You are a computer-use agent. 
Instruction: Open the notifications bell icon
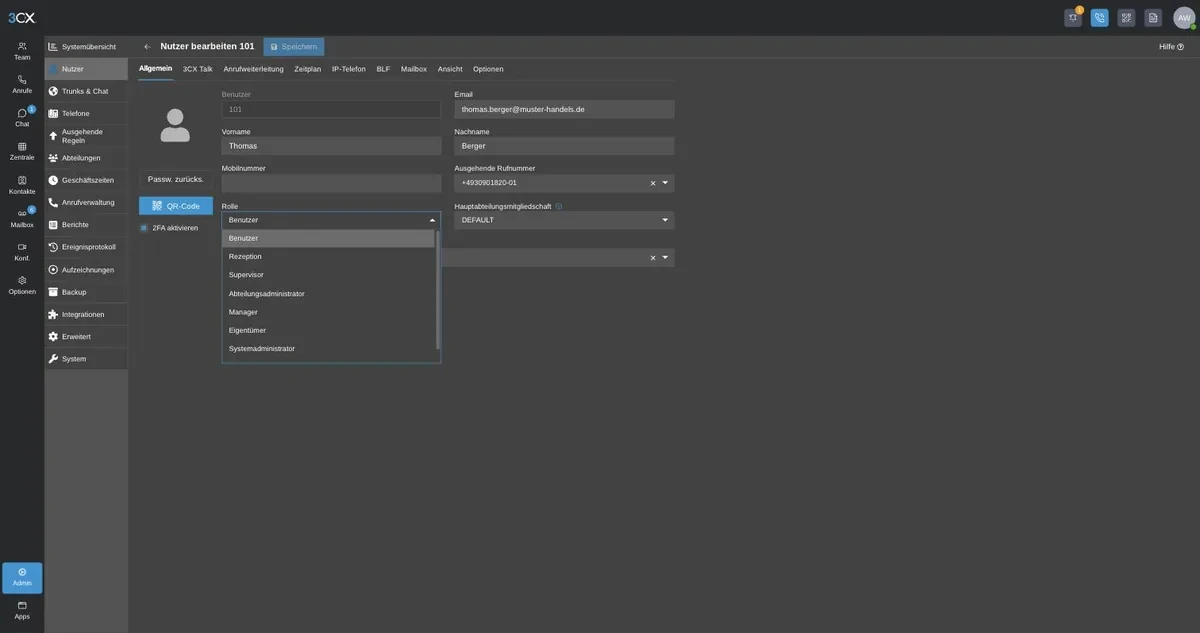tap(1073, 18)
